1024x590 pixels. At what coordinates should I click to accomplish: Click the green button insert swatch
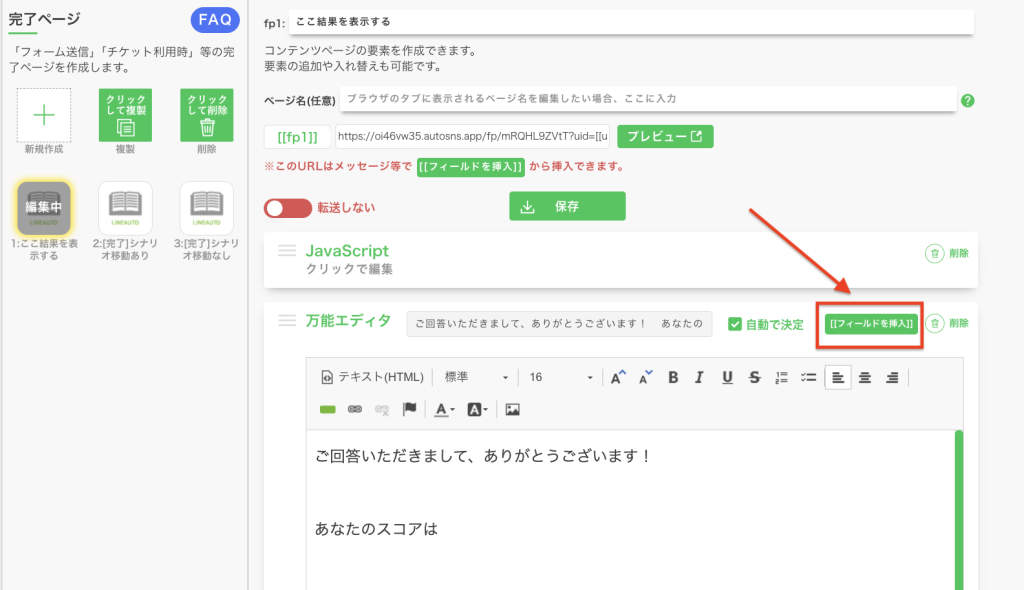tap(327, 409)
